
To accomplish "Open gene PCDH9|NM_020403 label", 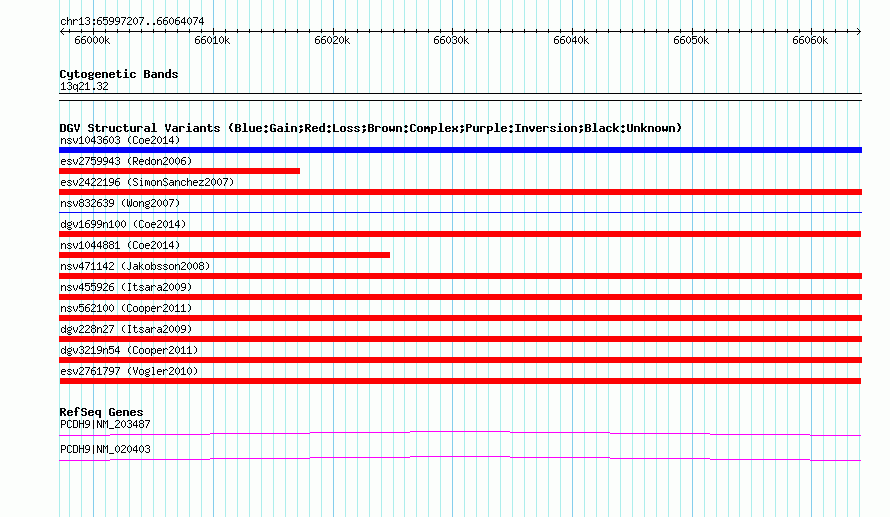I will pyautogui.click(x=105, y=449).
